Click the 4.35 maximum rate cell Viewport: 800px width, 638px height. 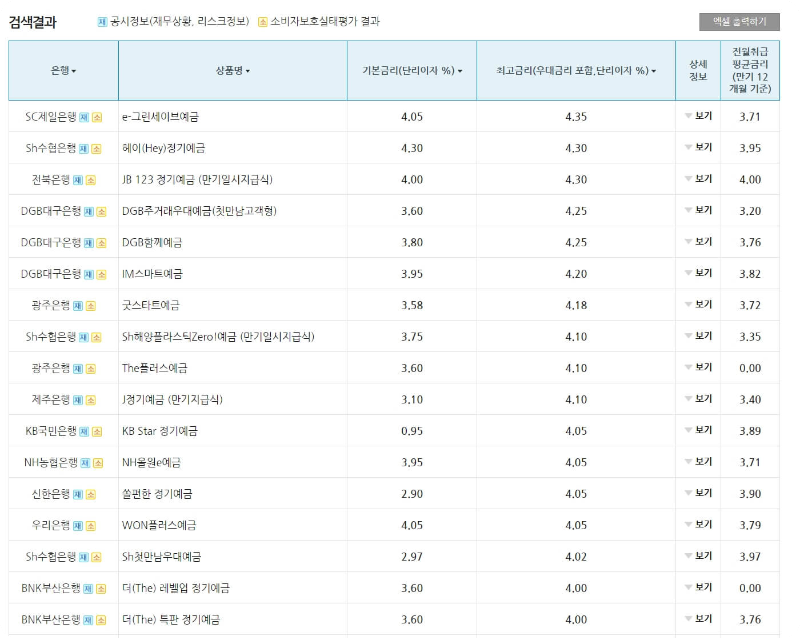[x=576, y=117]
